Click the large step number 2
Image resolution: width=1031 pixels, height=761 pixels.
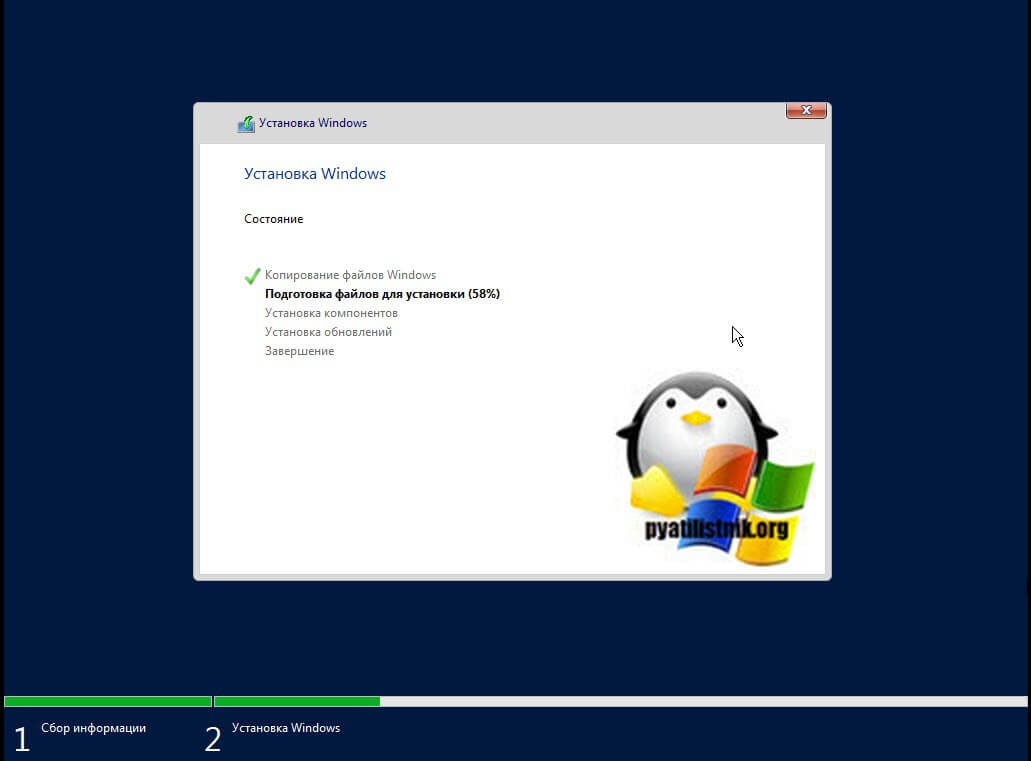pos(212,740)
